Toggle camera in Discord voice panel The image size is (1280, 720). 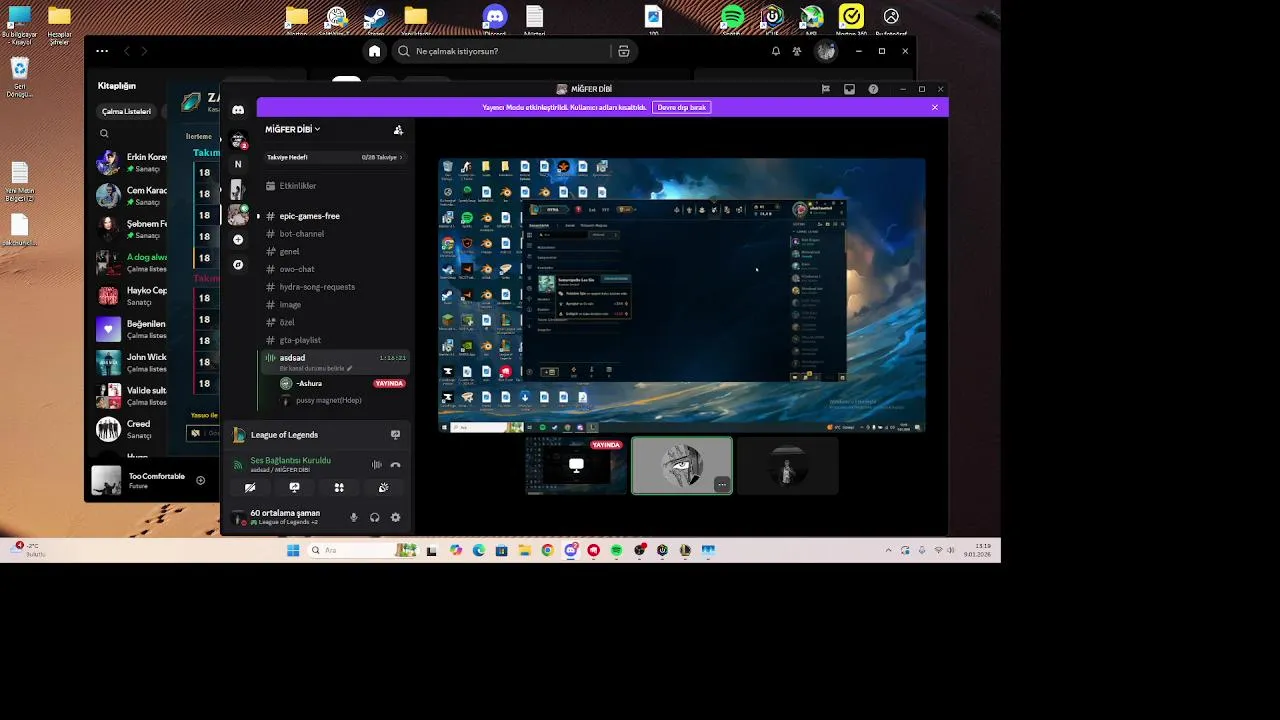pyautogui.click(x=250, y=488)
